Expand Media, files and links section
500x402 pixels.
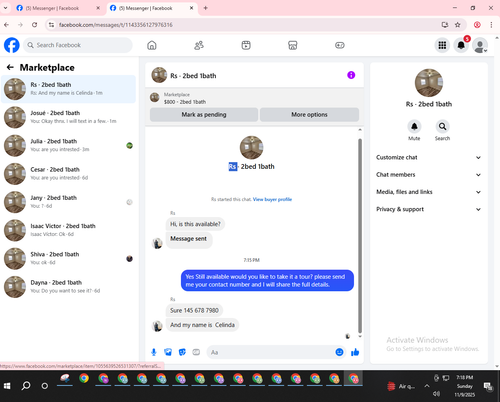point(429,192)
